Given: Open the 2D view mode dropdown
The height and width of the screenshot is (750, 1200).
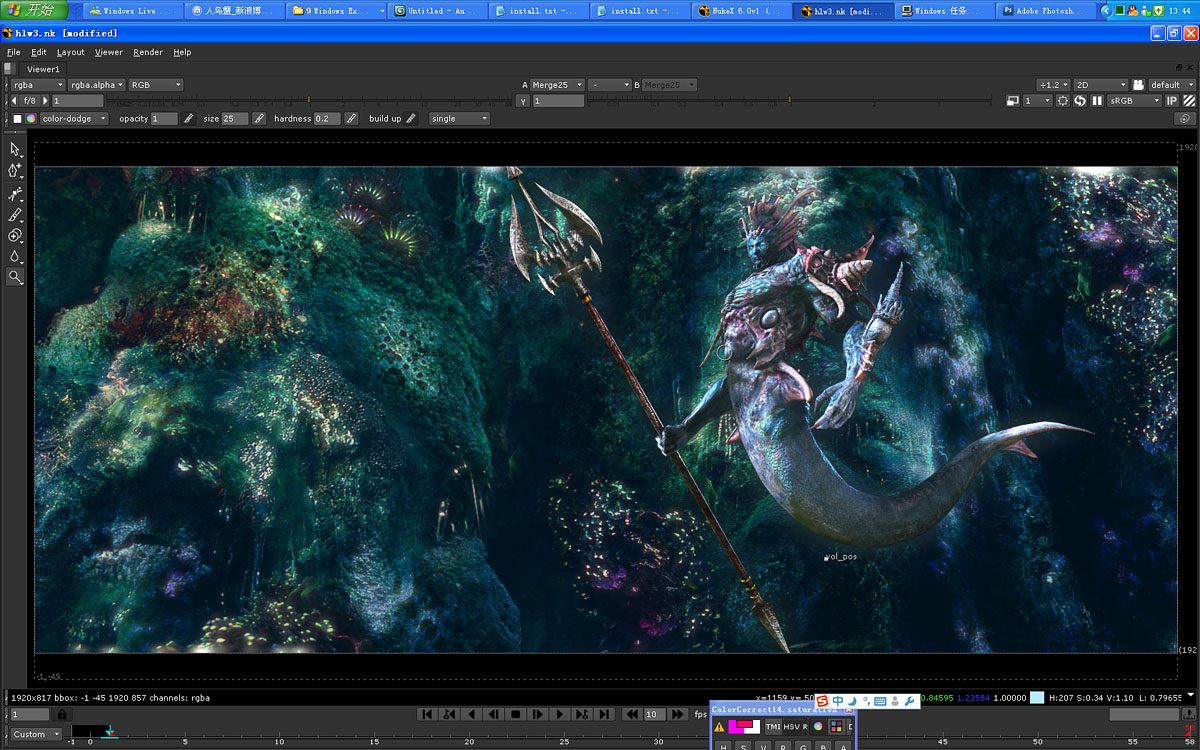Looking at the screenshot, I should point(1100,85).
